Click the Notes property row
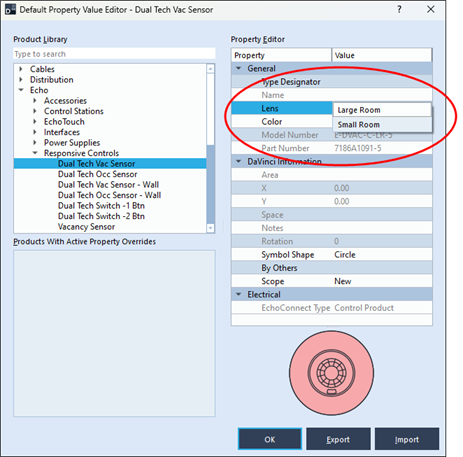Screen dimensions: 463x457 point(332,228)
